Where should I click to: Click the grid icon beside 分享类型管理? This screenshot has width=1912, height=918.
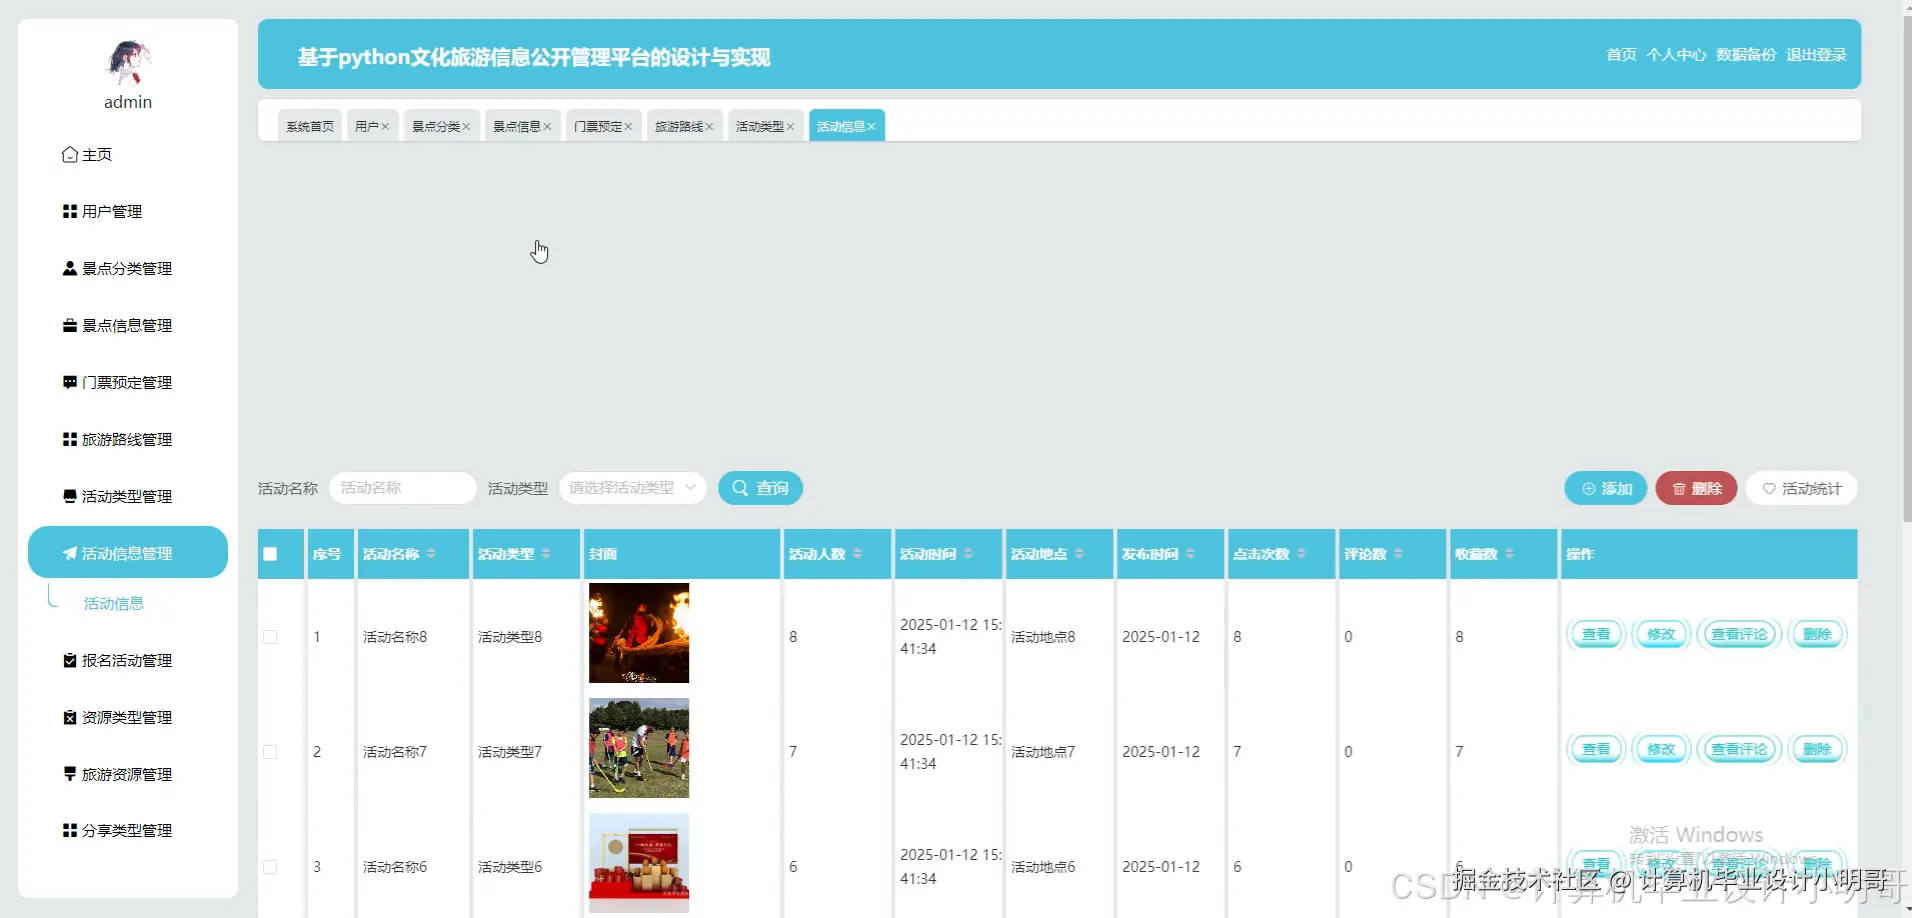tap(70, 831)
